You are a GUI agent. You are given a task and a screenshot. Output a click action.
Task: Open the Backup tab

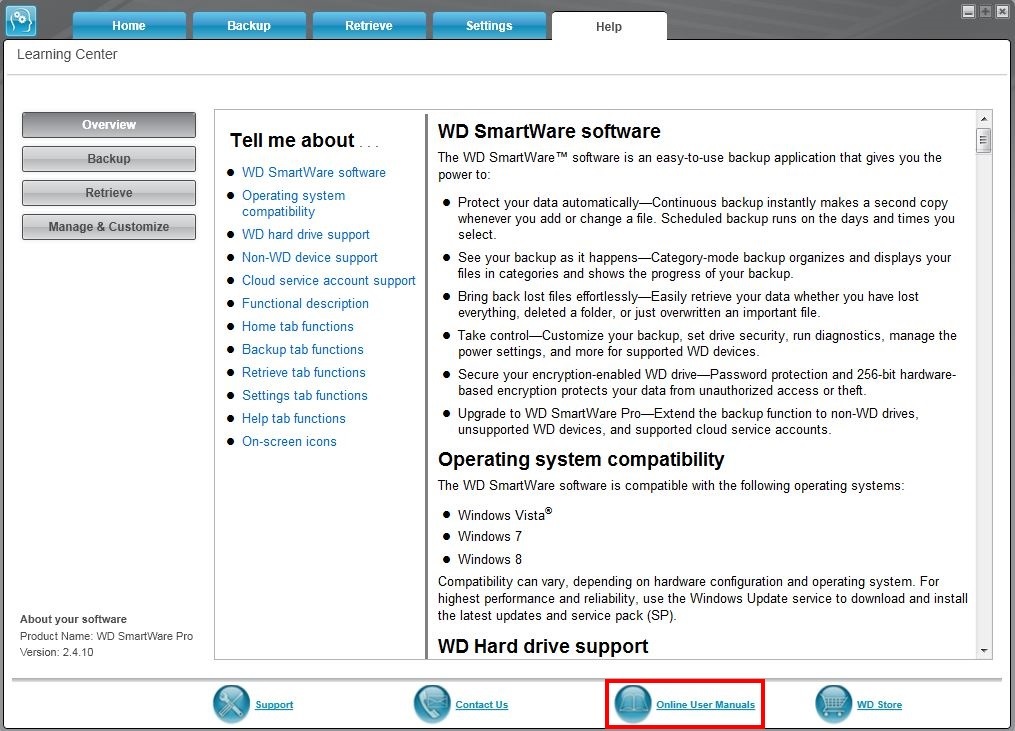click(x=249, y=26)
